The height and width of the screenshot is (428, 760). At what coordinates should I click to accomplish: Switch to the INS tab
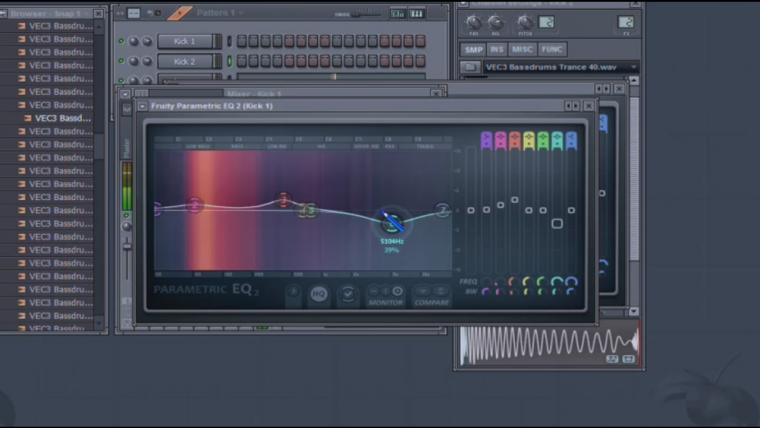[497, 49]
